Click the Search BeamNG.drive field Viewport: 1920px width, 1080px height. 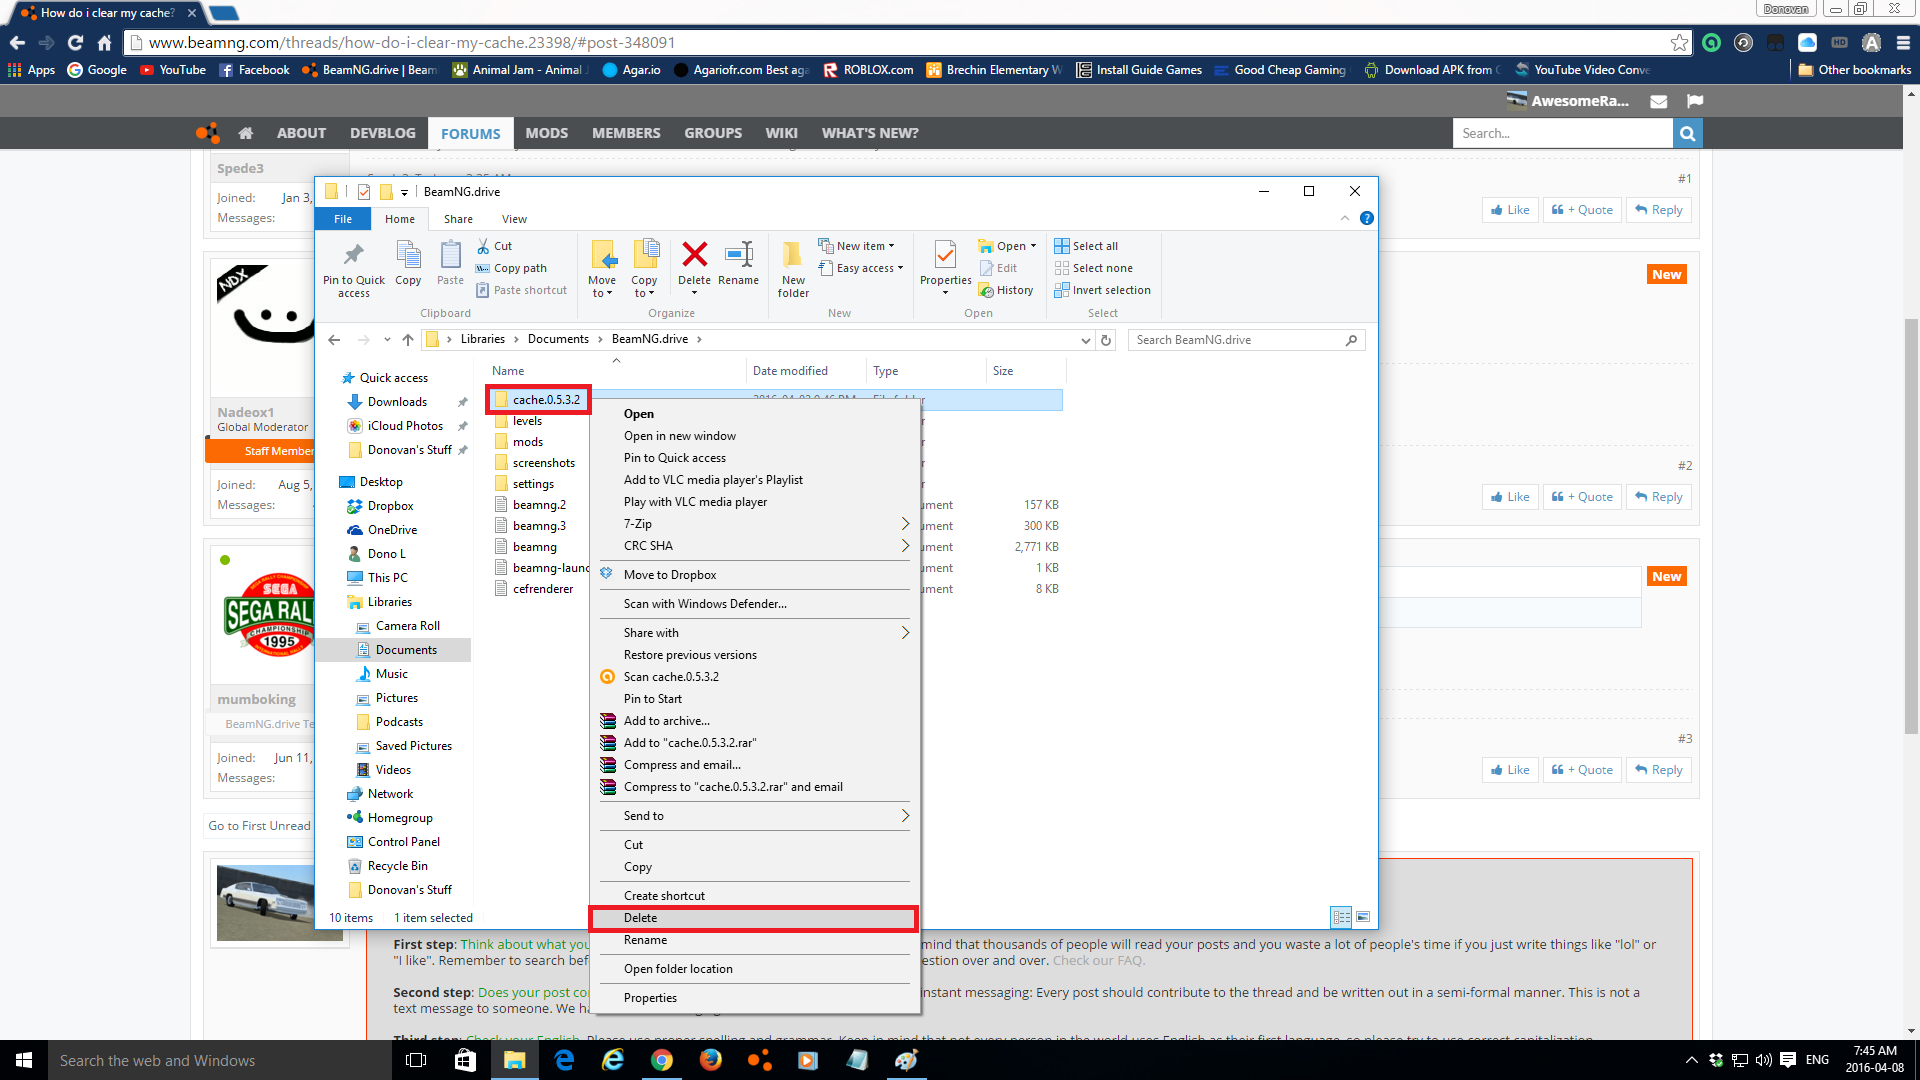pos(1246,340)
